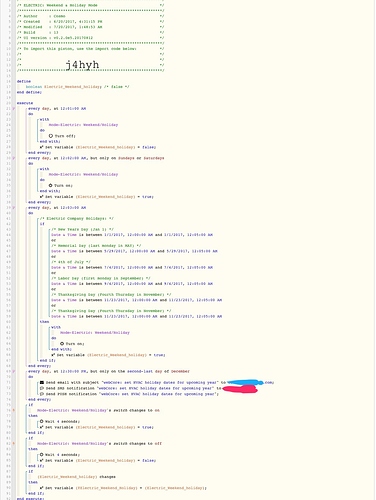Viewport: 376px width, 500px height.
Task: Select the Send PUSH notification action
Action: tap(129, 394)
